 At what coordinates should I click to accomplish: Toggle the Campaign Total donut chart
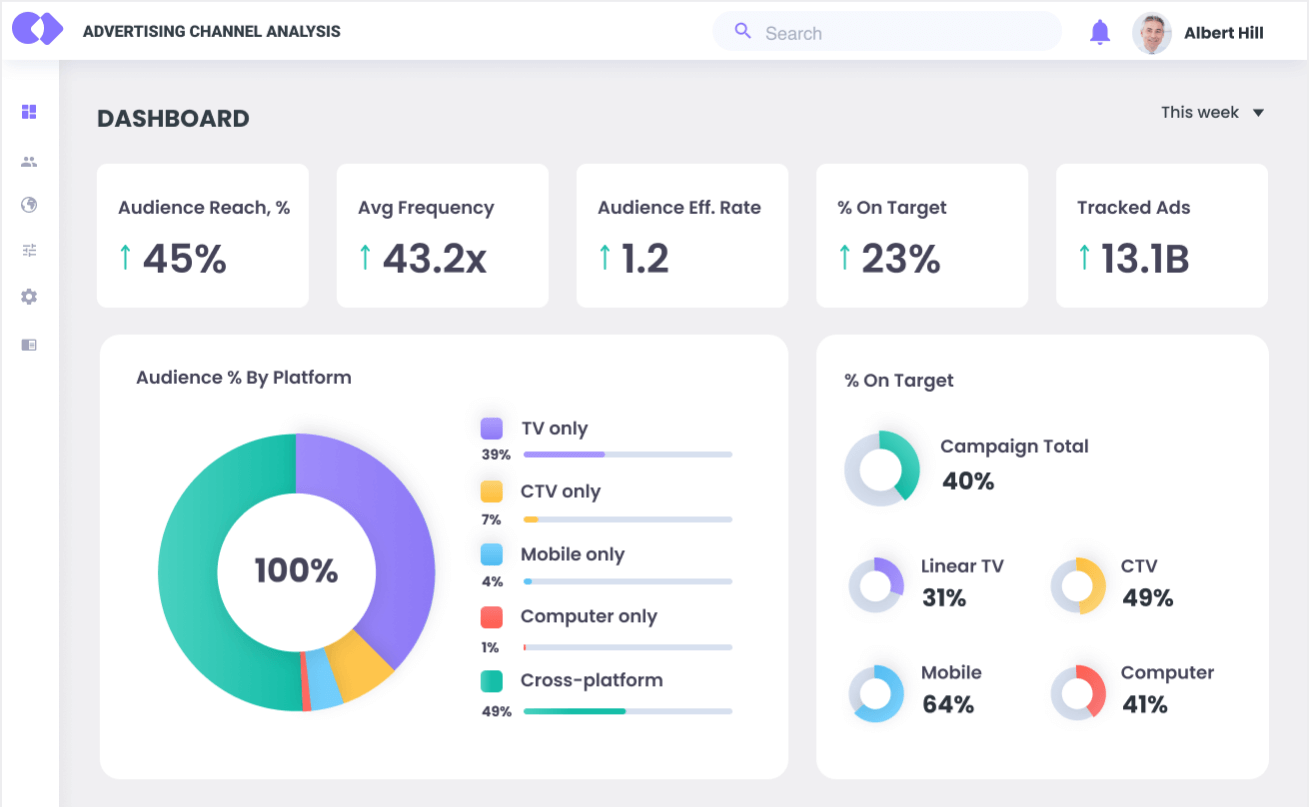[883, 467]
